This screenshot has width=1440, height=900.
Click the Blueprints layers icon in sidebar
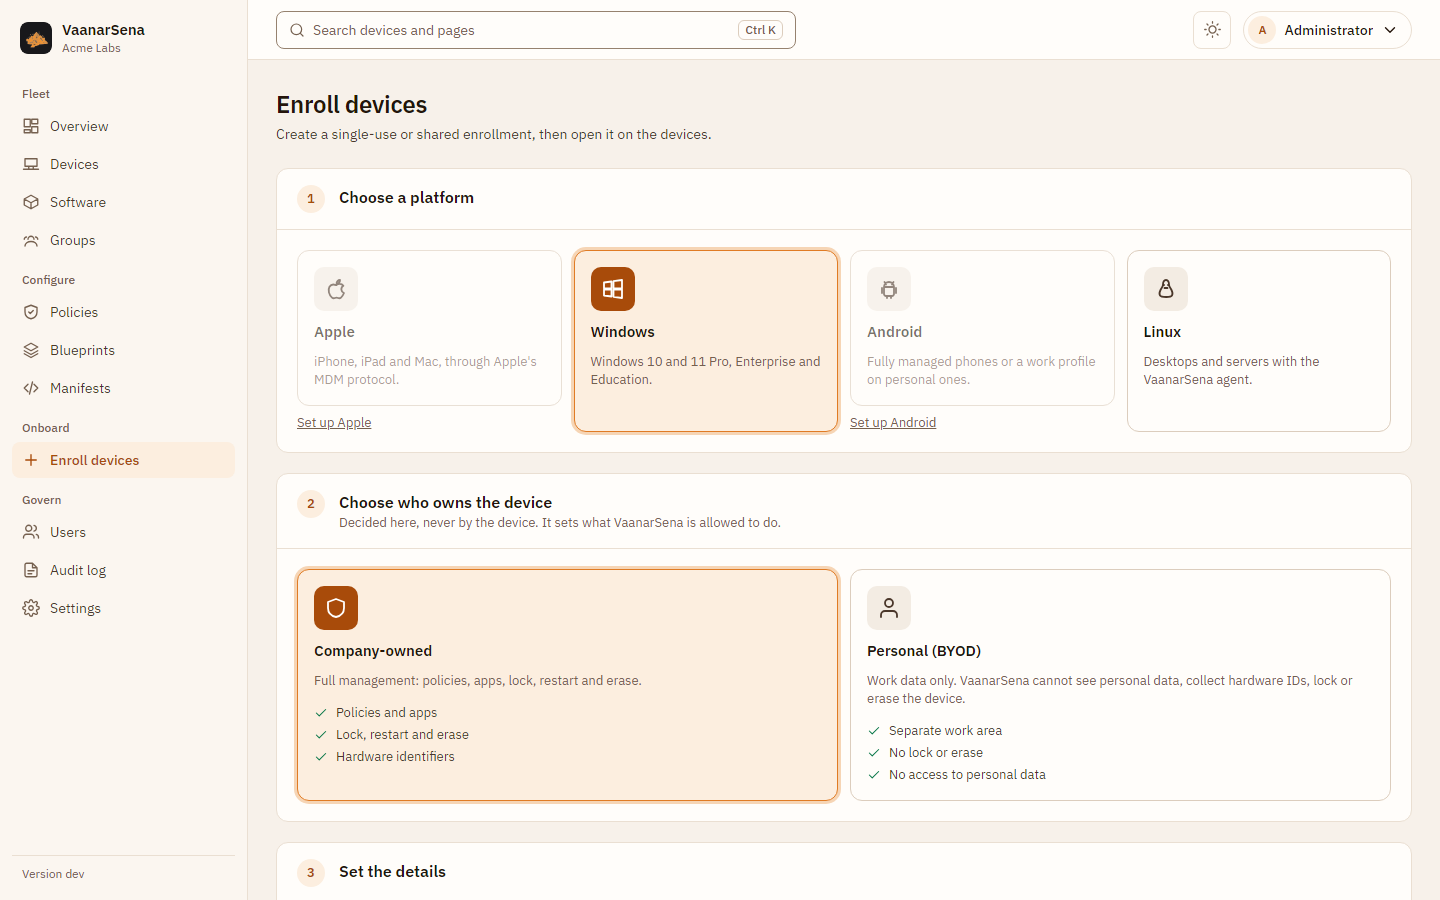click(x=31, y=350)
